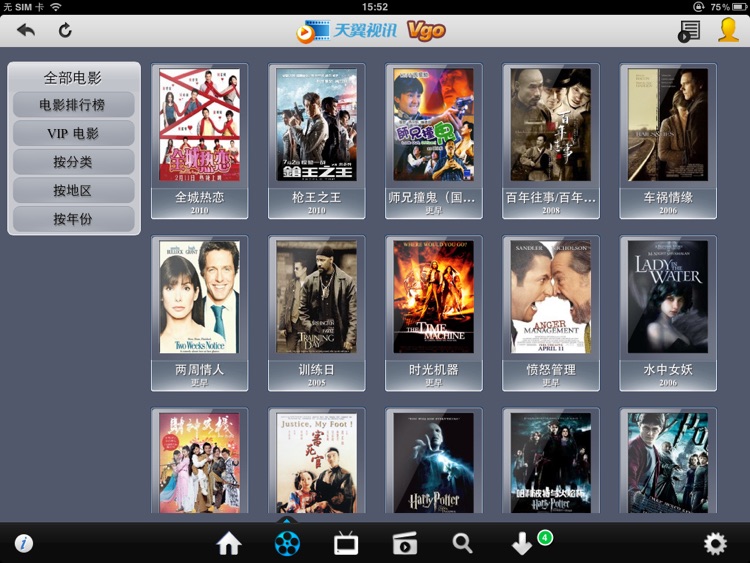Open the Training Day poster
The image size is (750, 563).
[317, 297]
